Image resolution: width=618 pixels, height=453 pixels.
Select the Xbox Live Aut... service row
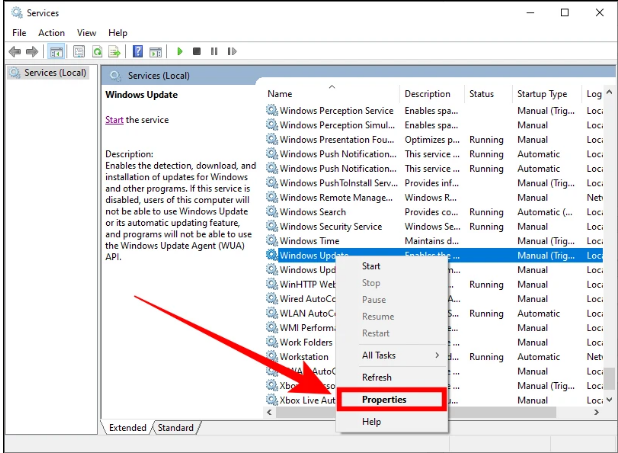click(434, 400)
